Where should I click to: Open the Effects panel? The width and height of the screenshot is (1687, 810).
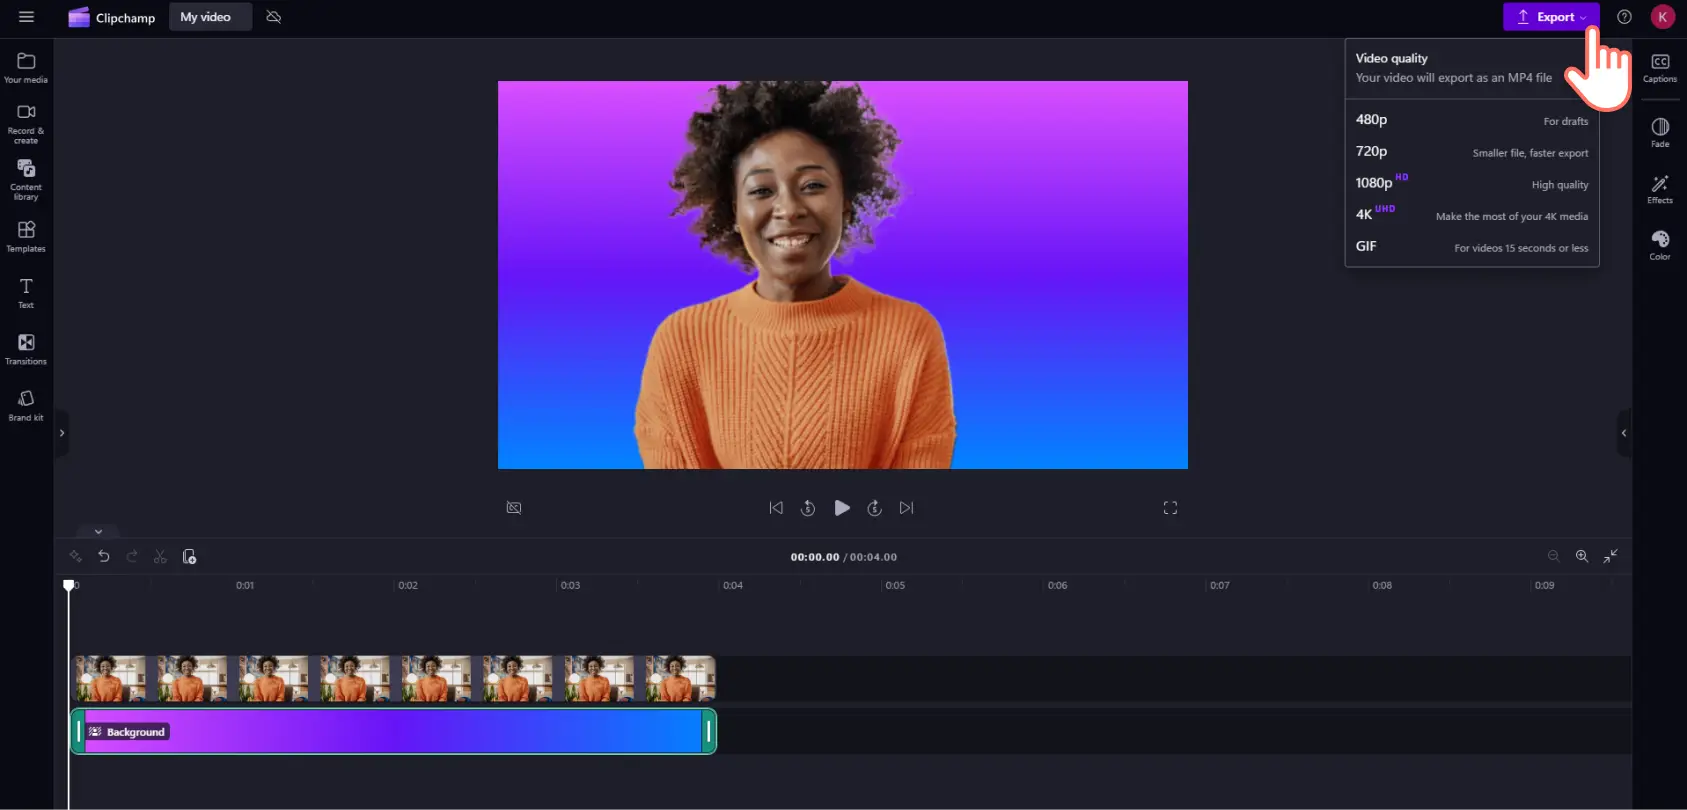click(x=1660, y=189)
